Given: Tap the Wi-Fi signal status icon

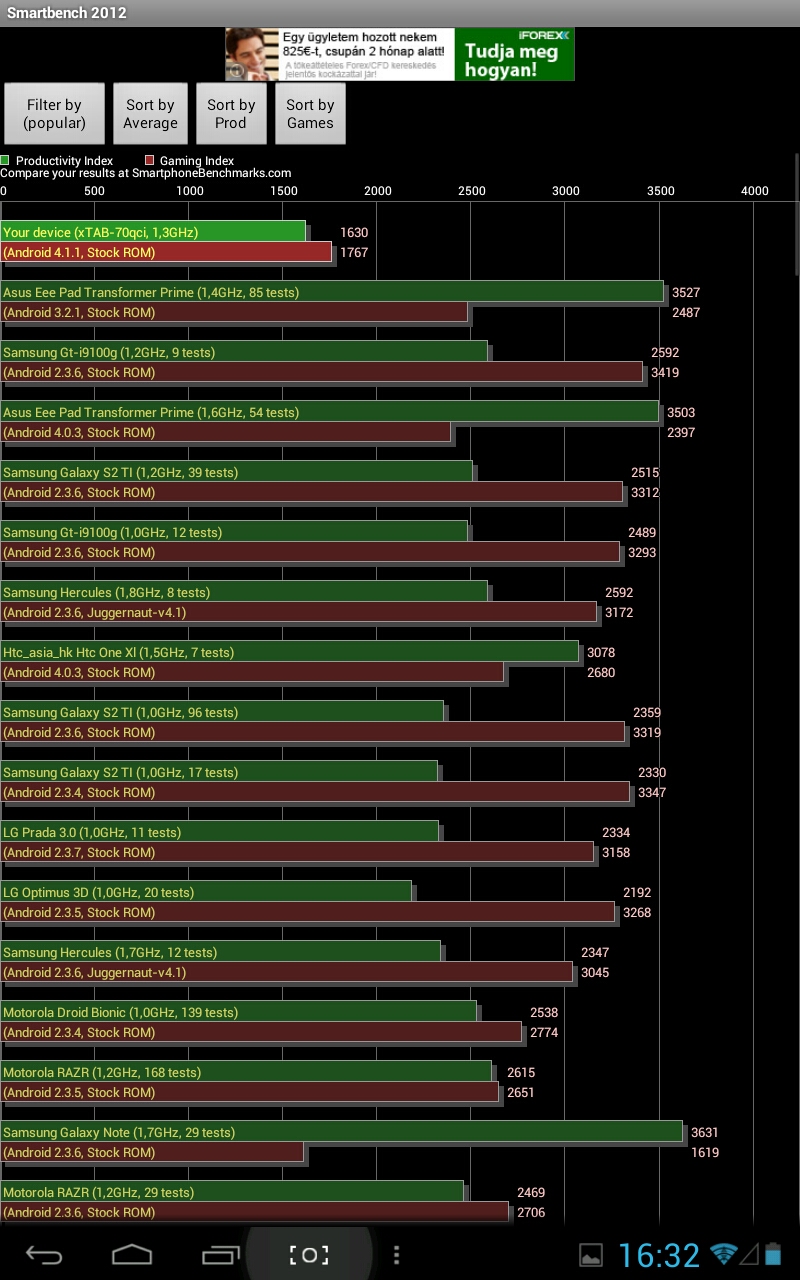Looking at the screenshot, I should pyautogui.click(x=723, y=1254).
